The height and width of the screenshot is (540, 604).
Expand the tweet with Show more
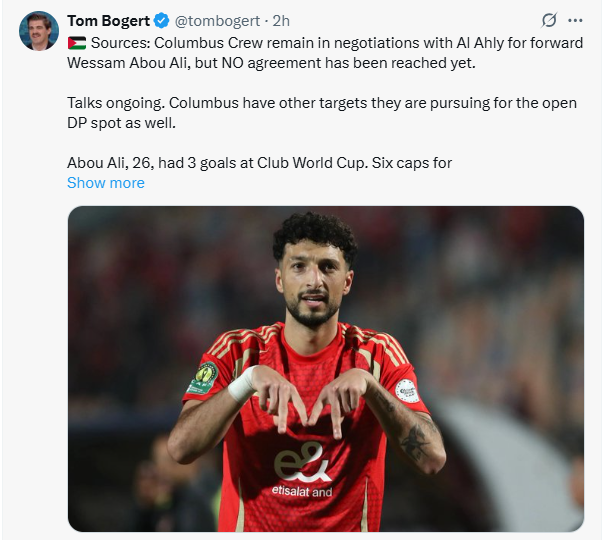(106, 183)
